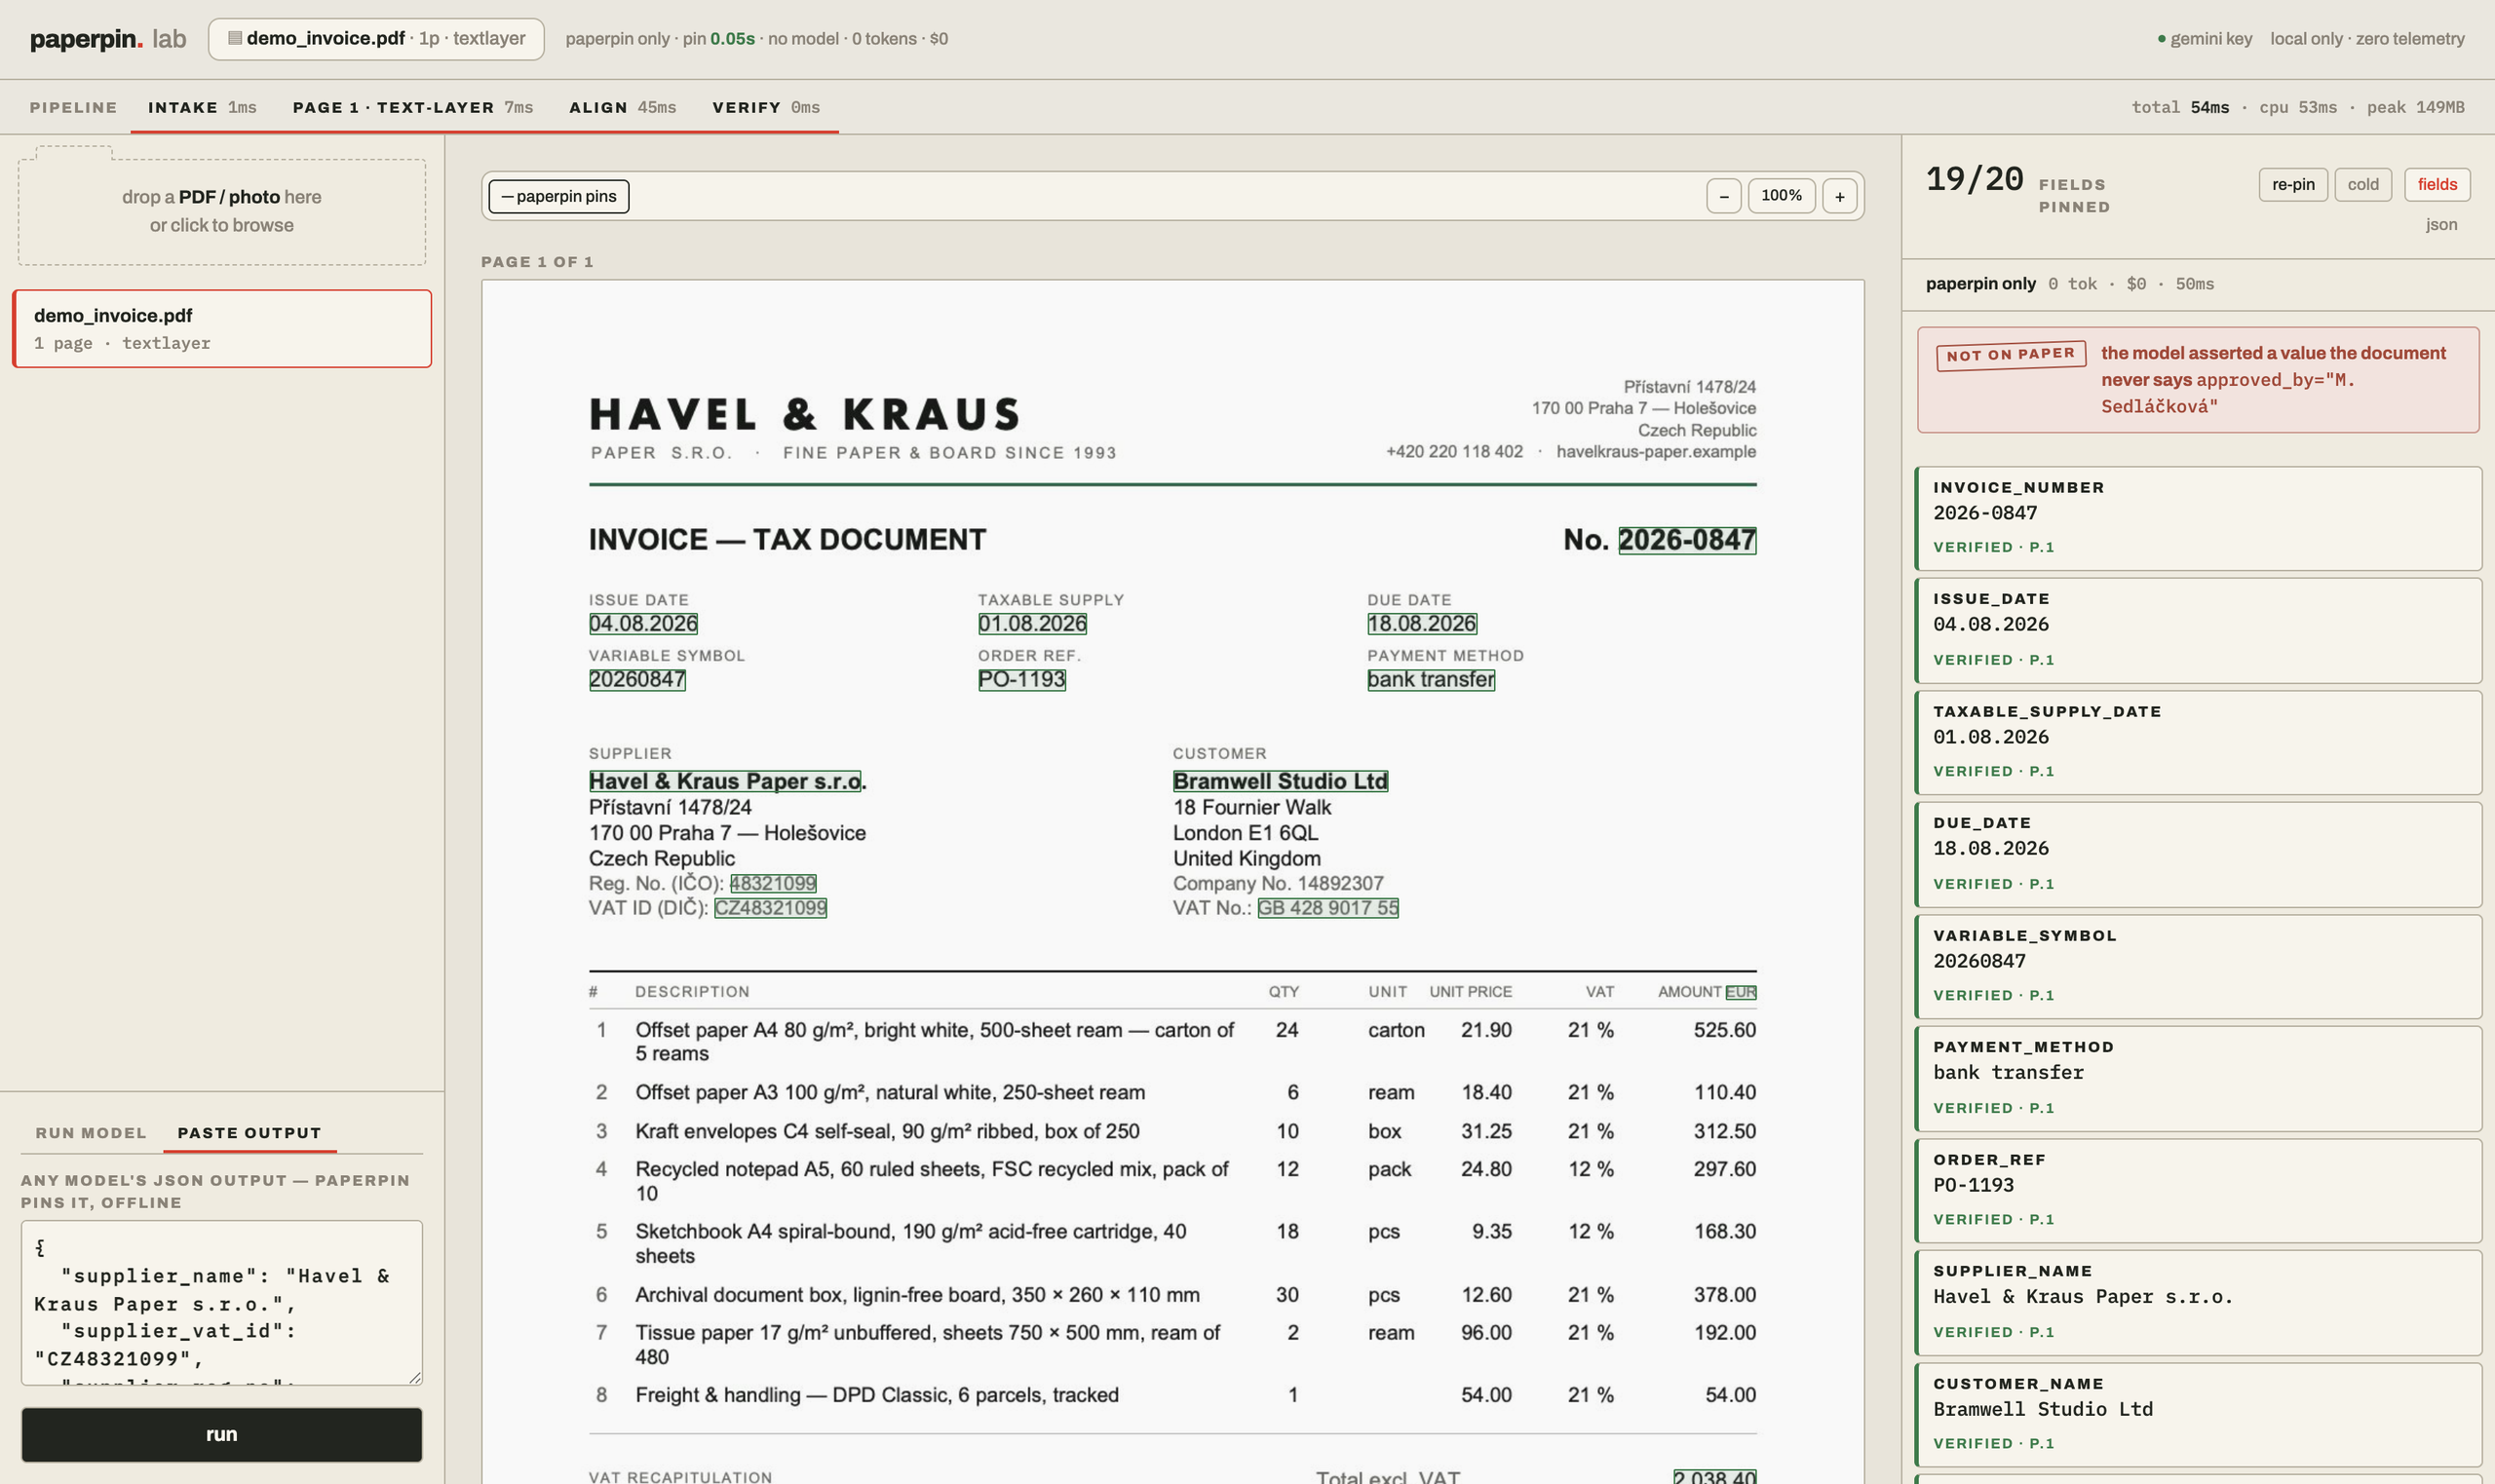Viewport: 2495px width, 1484px height.
Task: Click the pinned Bramwell Studio Ltd customer name
Action: pyautogui.click(x=1280, y=781)
